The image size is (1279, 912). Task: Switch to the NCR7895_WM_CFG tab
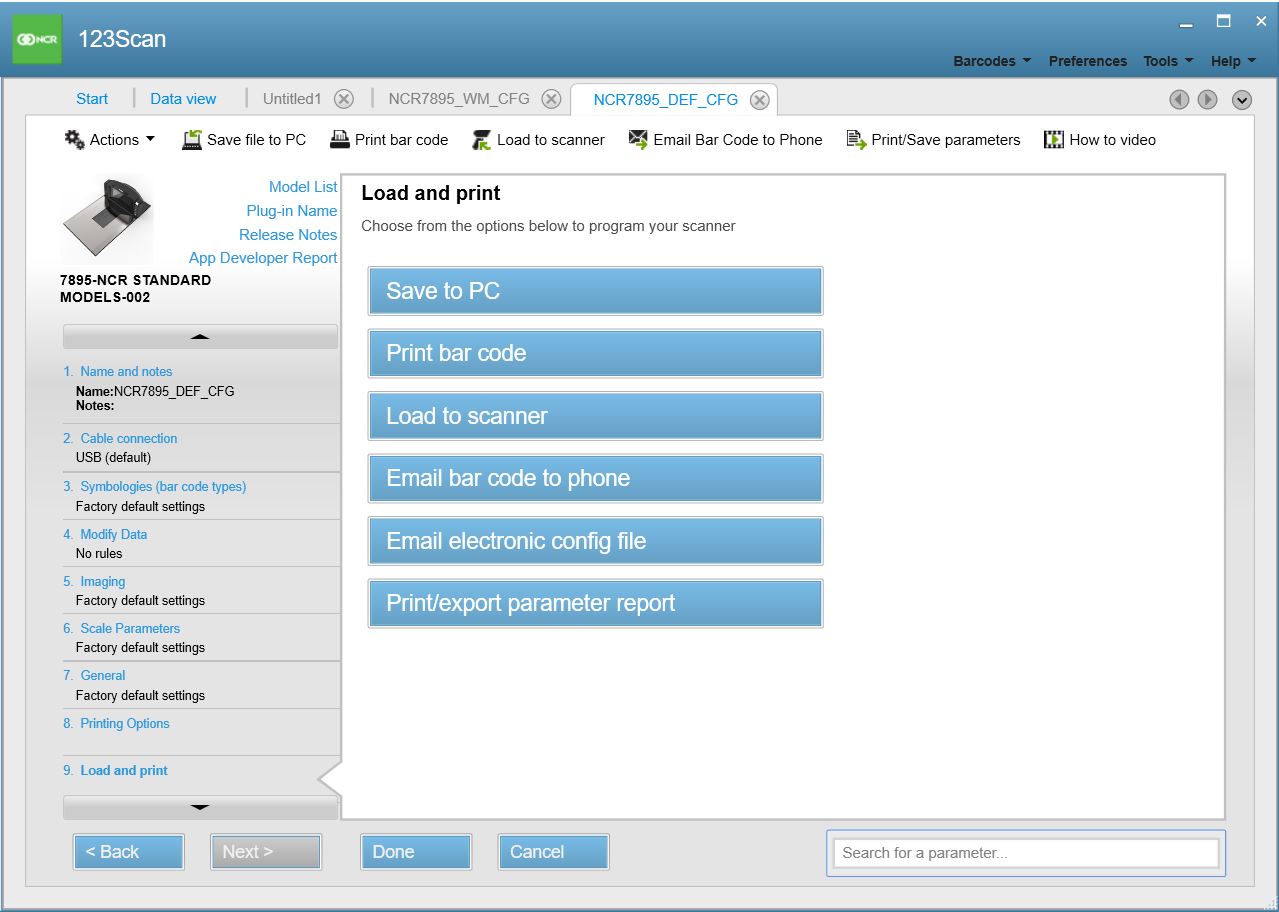[460, 99]
